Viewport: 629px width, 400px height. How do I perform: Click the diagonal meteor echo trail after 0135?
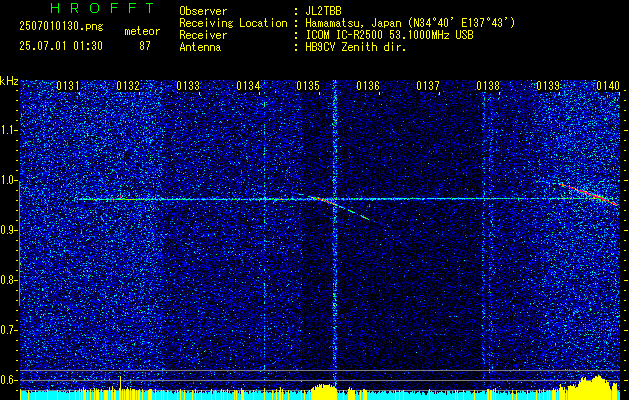pyautogui.click(x=350, y=211)
